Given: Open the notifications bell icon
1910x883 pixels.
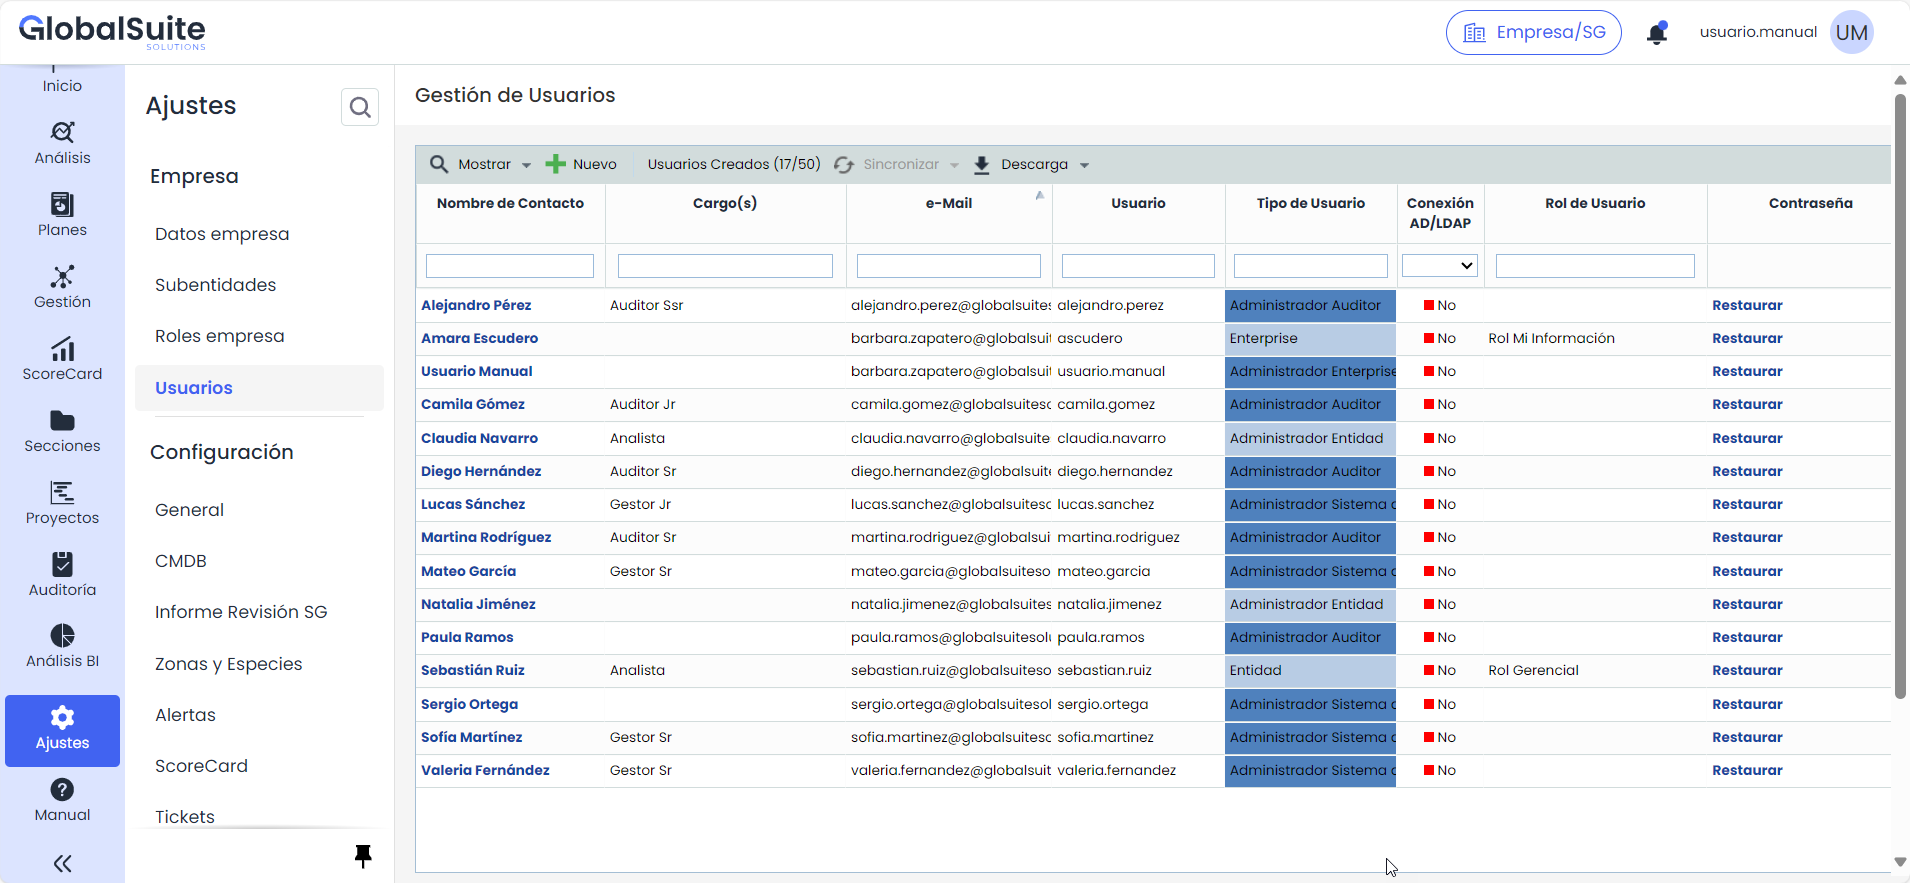Looking at the screenshot, I should pyautogui.click(x=1657, y=33).
